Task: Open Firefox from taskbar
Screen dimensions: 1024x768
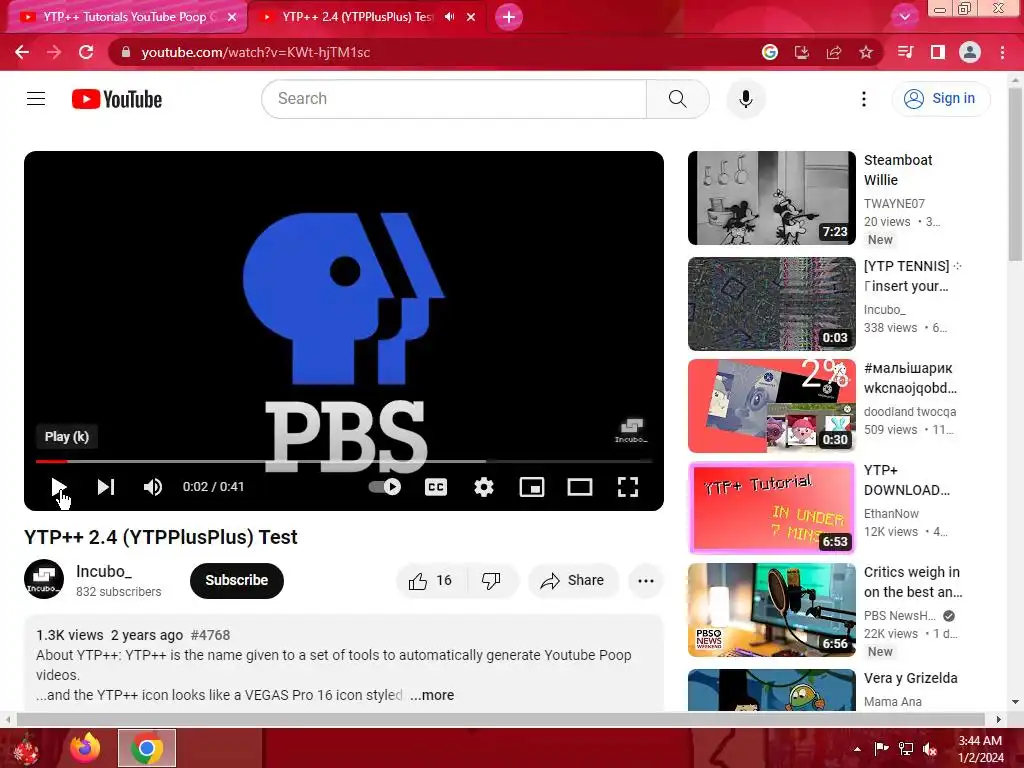Action: 86,748
